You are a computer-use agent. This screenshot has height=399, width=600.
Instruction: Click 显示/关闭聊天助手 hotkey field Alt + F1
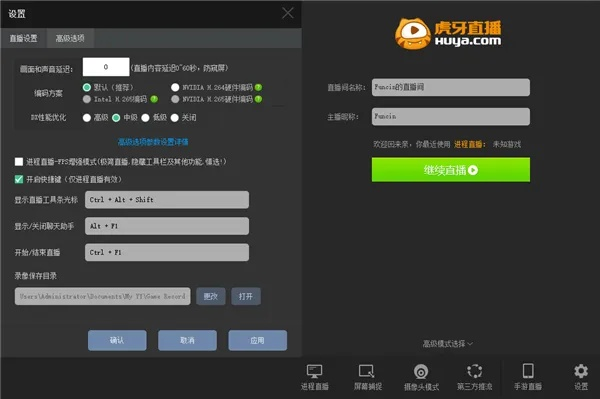click(x=167, y=226)
